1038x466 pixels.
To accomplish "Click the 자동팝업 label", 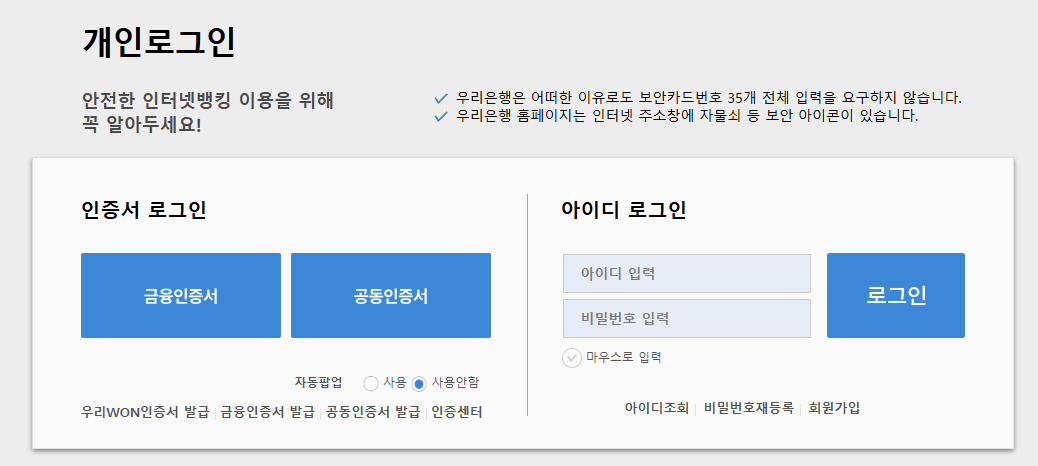I will tap(318, 382).
